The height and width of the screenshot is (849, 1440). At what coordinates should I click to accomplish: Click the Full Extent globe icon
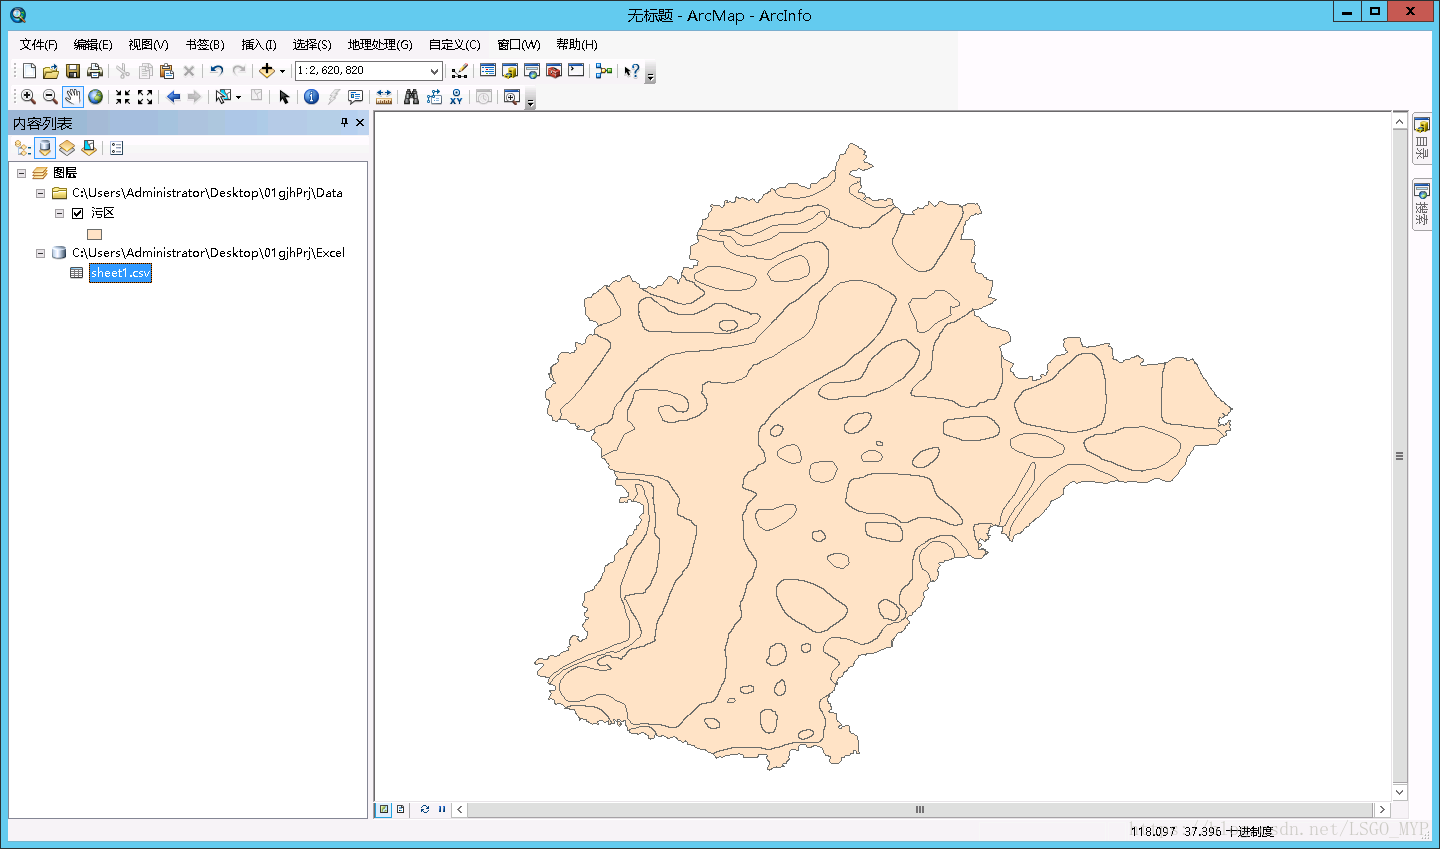pyautogui.click(x=95, y=97)
